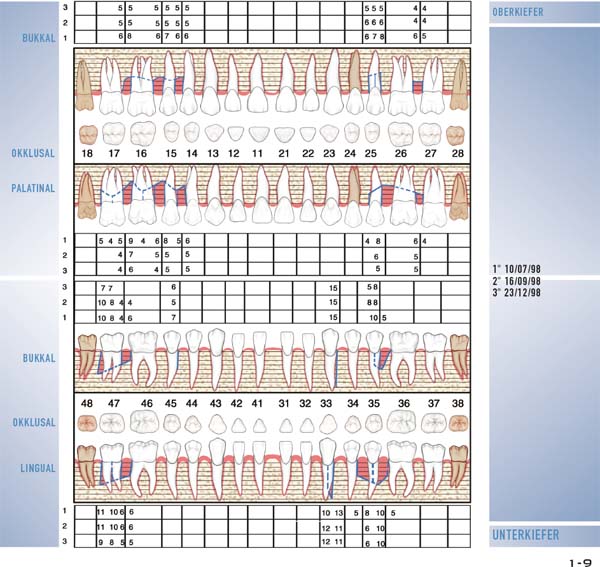Click the occlusal icon of upper tooth 11

[257, 133]
